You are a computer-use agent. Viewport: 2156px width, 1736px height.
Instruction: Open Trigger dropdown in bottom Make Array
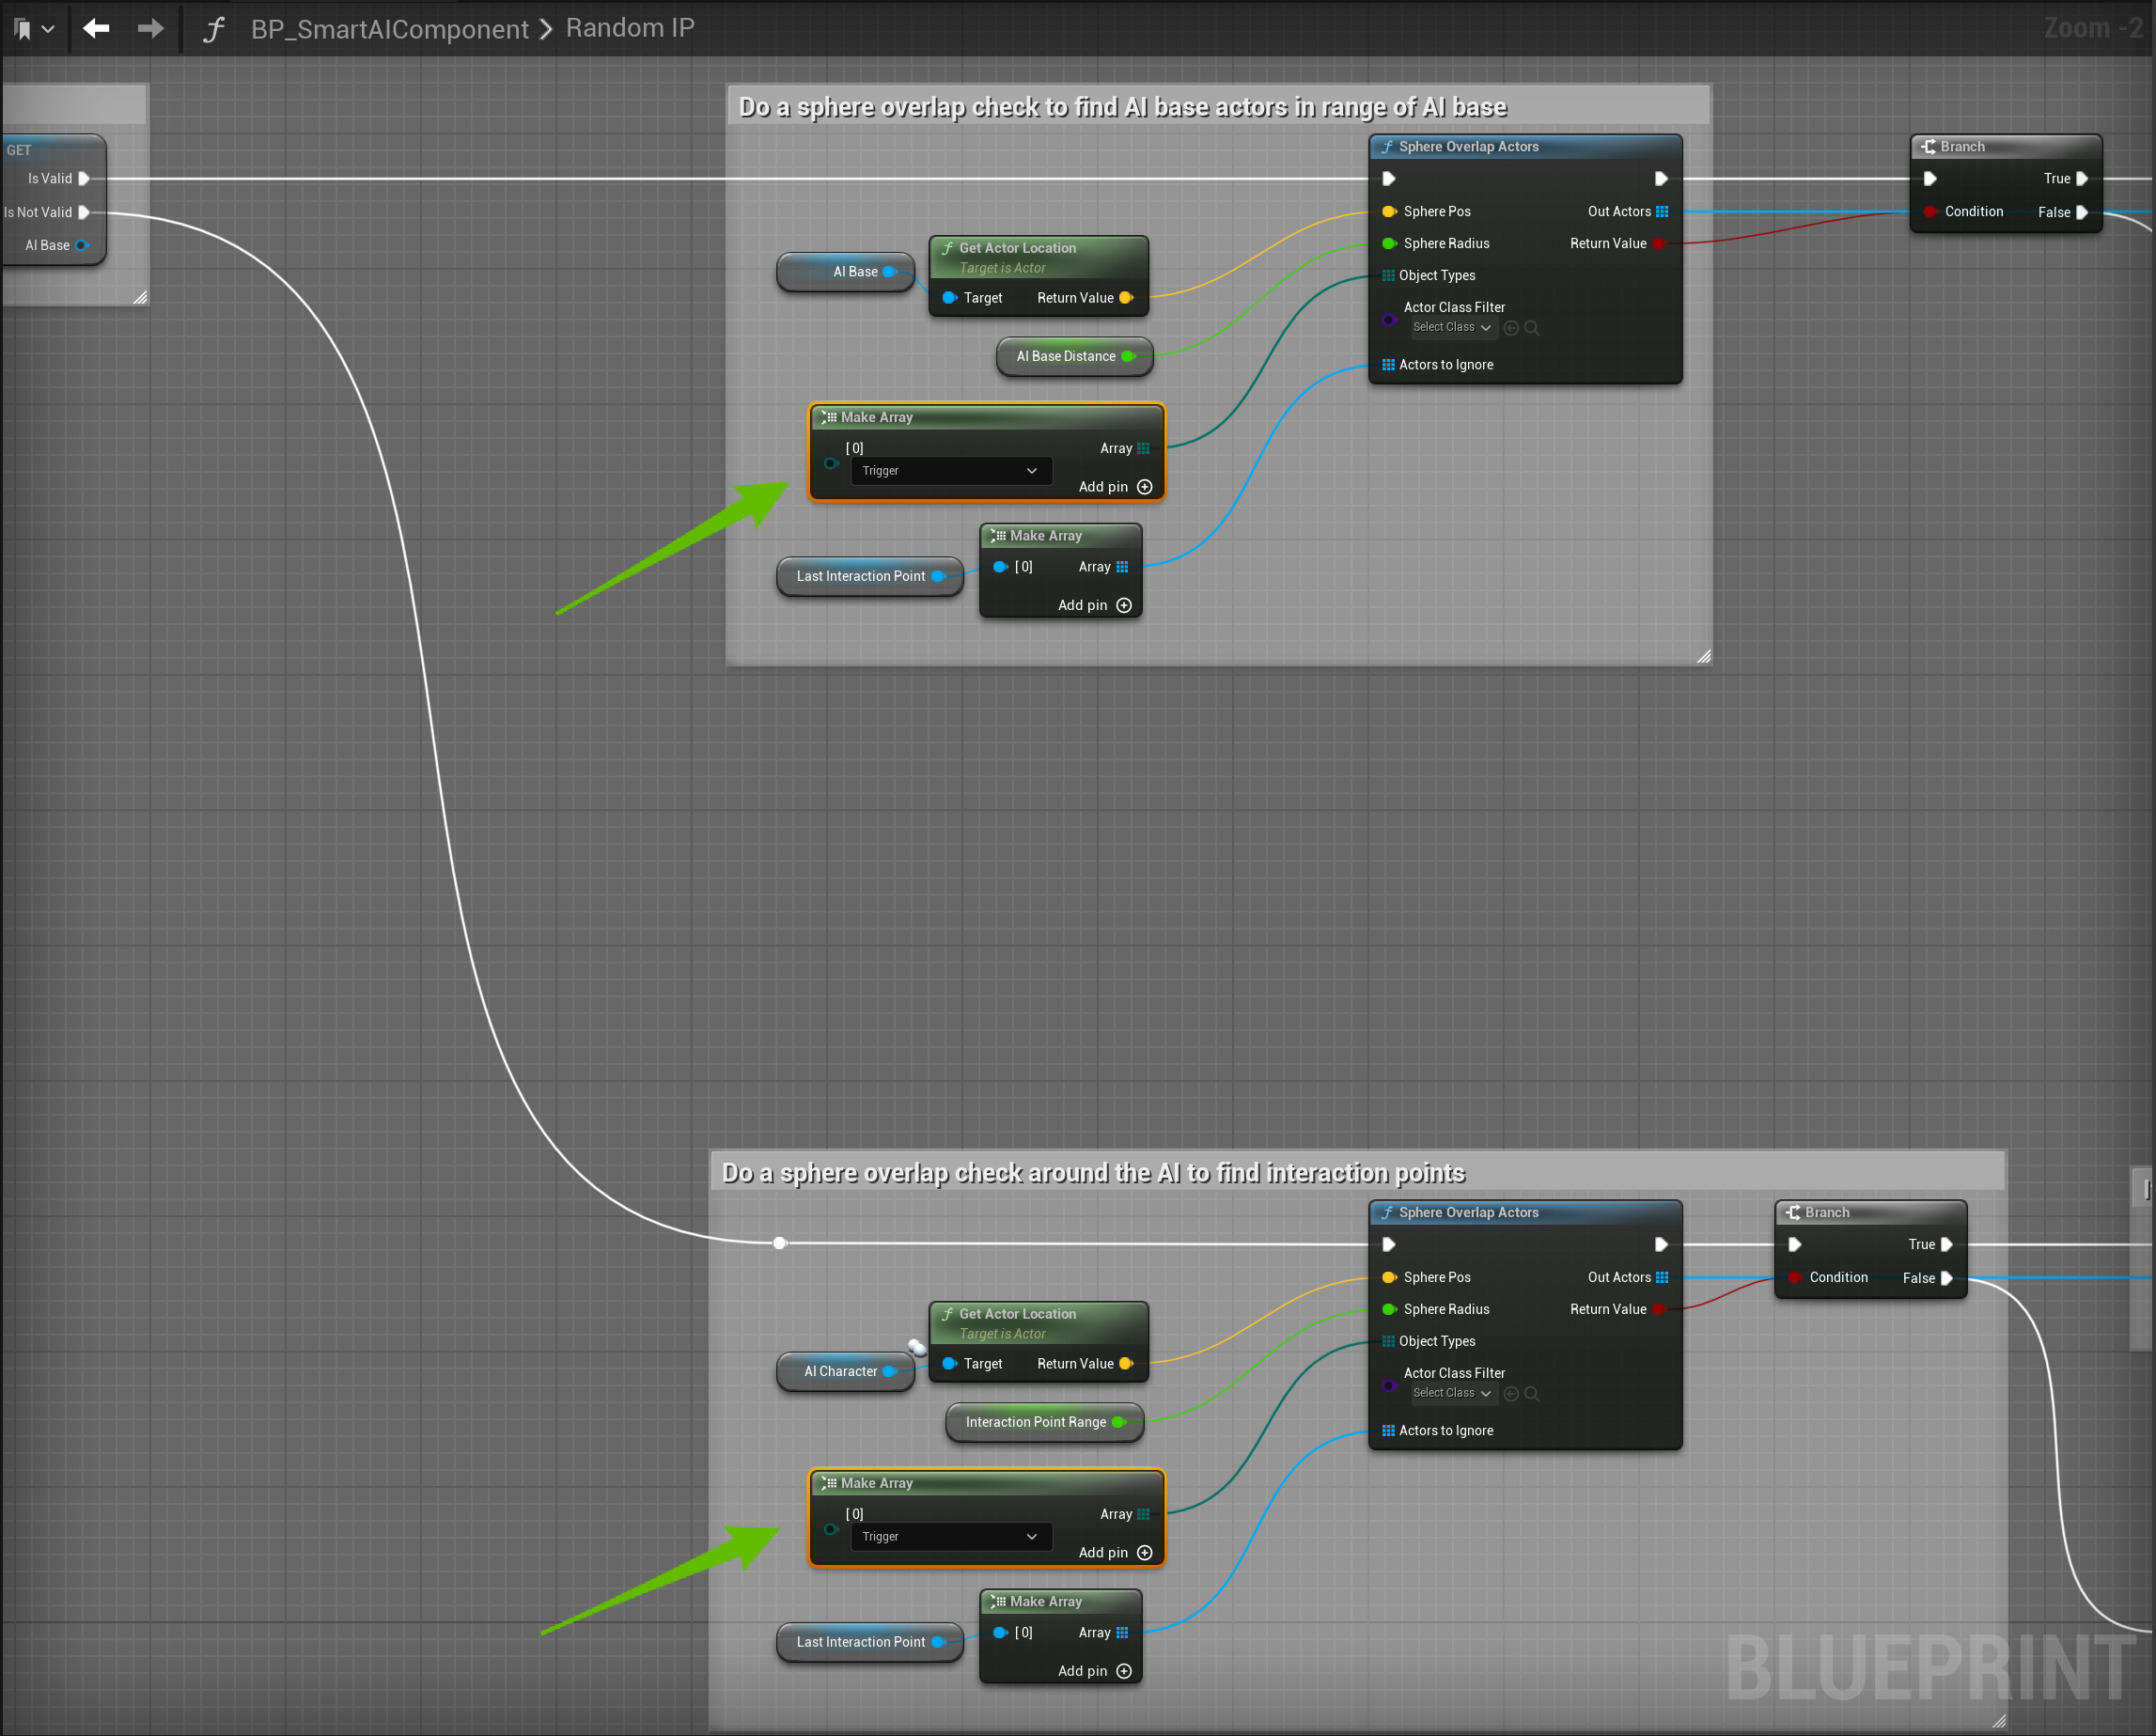coord(950,1537)
